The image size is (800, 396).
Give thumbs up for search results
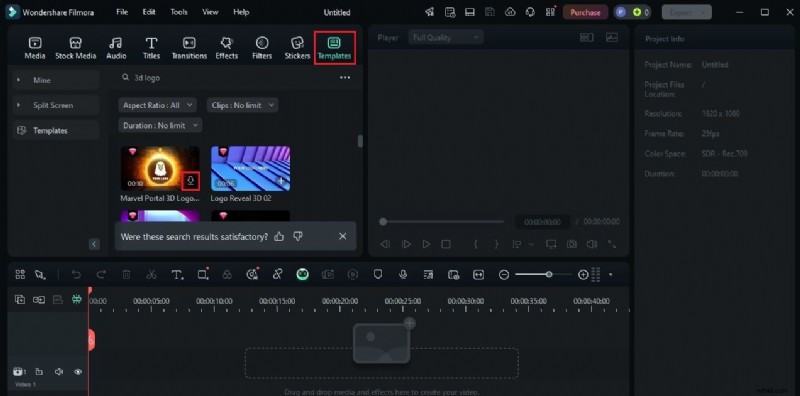pos(279,236)
